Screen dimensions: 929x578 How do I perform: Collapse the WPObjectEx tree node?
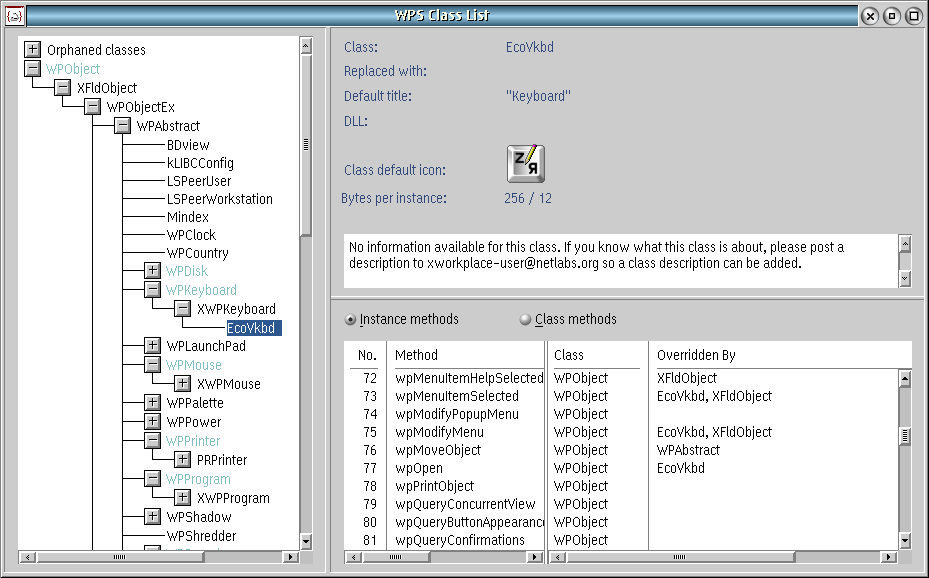click(x=92, y=107)
